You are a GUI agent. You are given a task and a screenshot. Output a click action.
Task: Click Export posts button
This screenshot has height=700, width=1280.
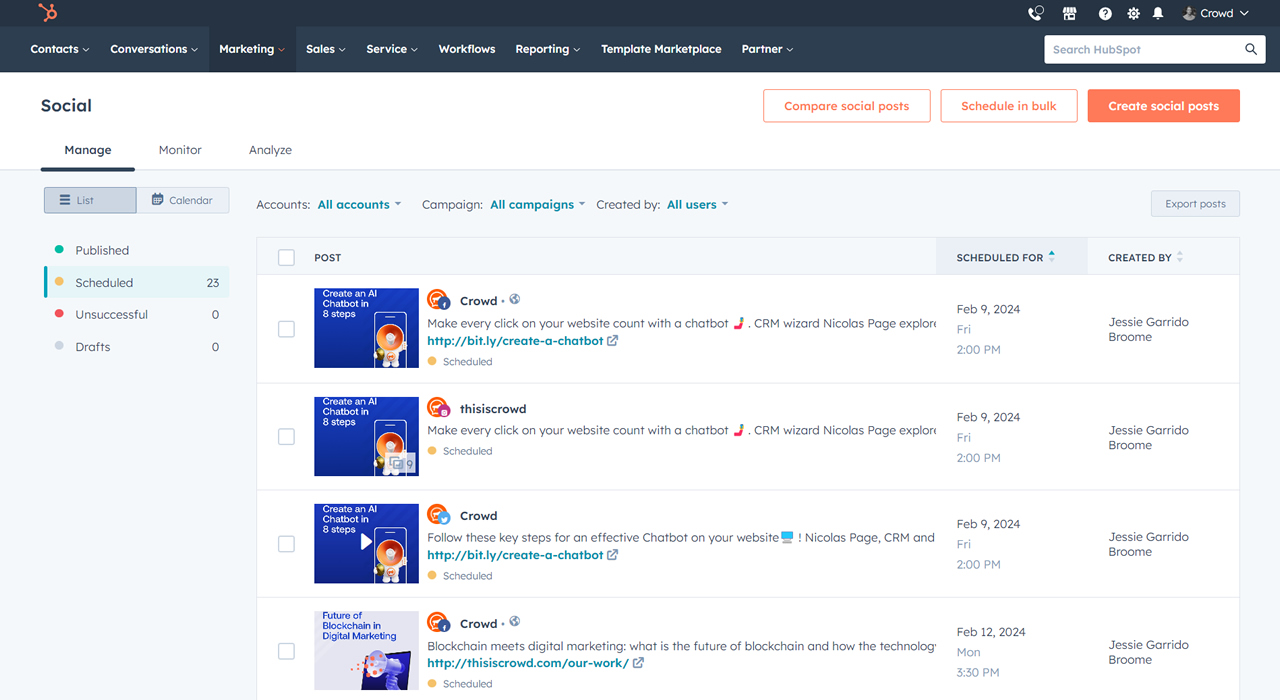point(1195,204)
